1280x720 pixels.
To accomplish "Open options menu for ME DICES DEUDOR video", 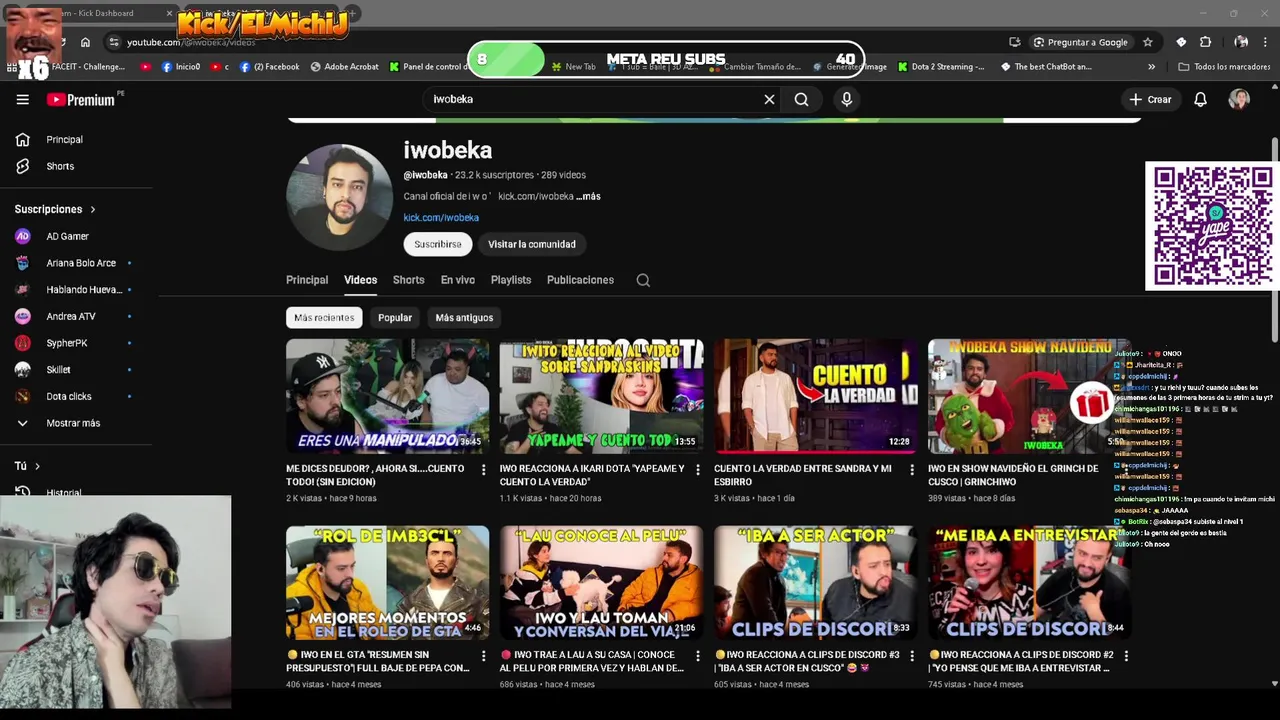I will pyautogui.click(x=484, y=469).
